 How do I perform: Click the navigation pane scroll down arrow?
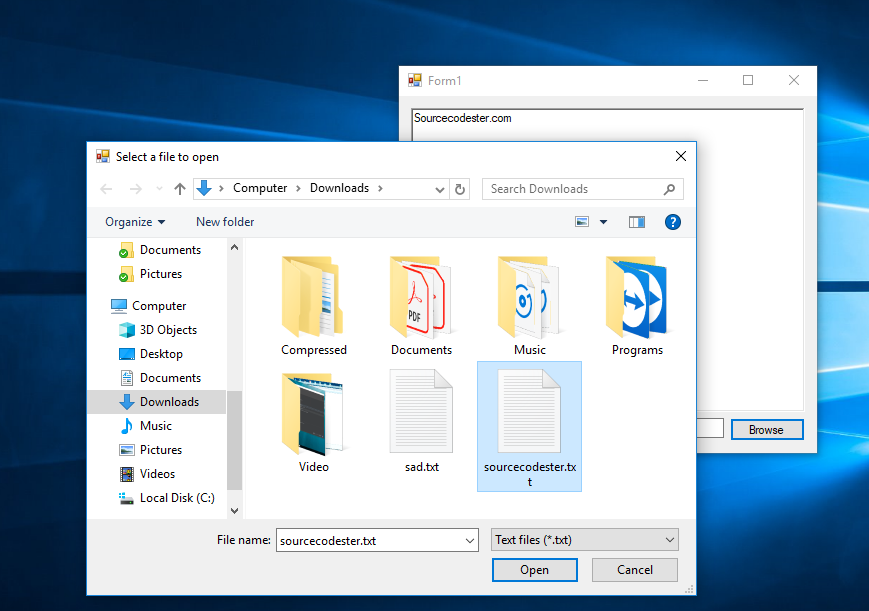(235, 510)
